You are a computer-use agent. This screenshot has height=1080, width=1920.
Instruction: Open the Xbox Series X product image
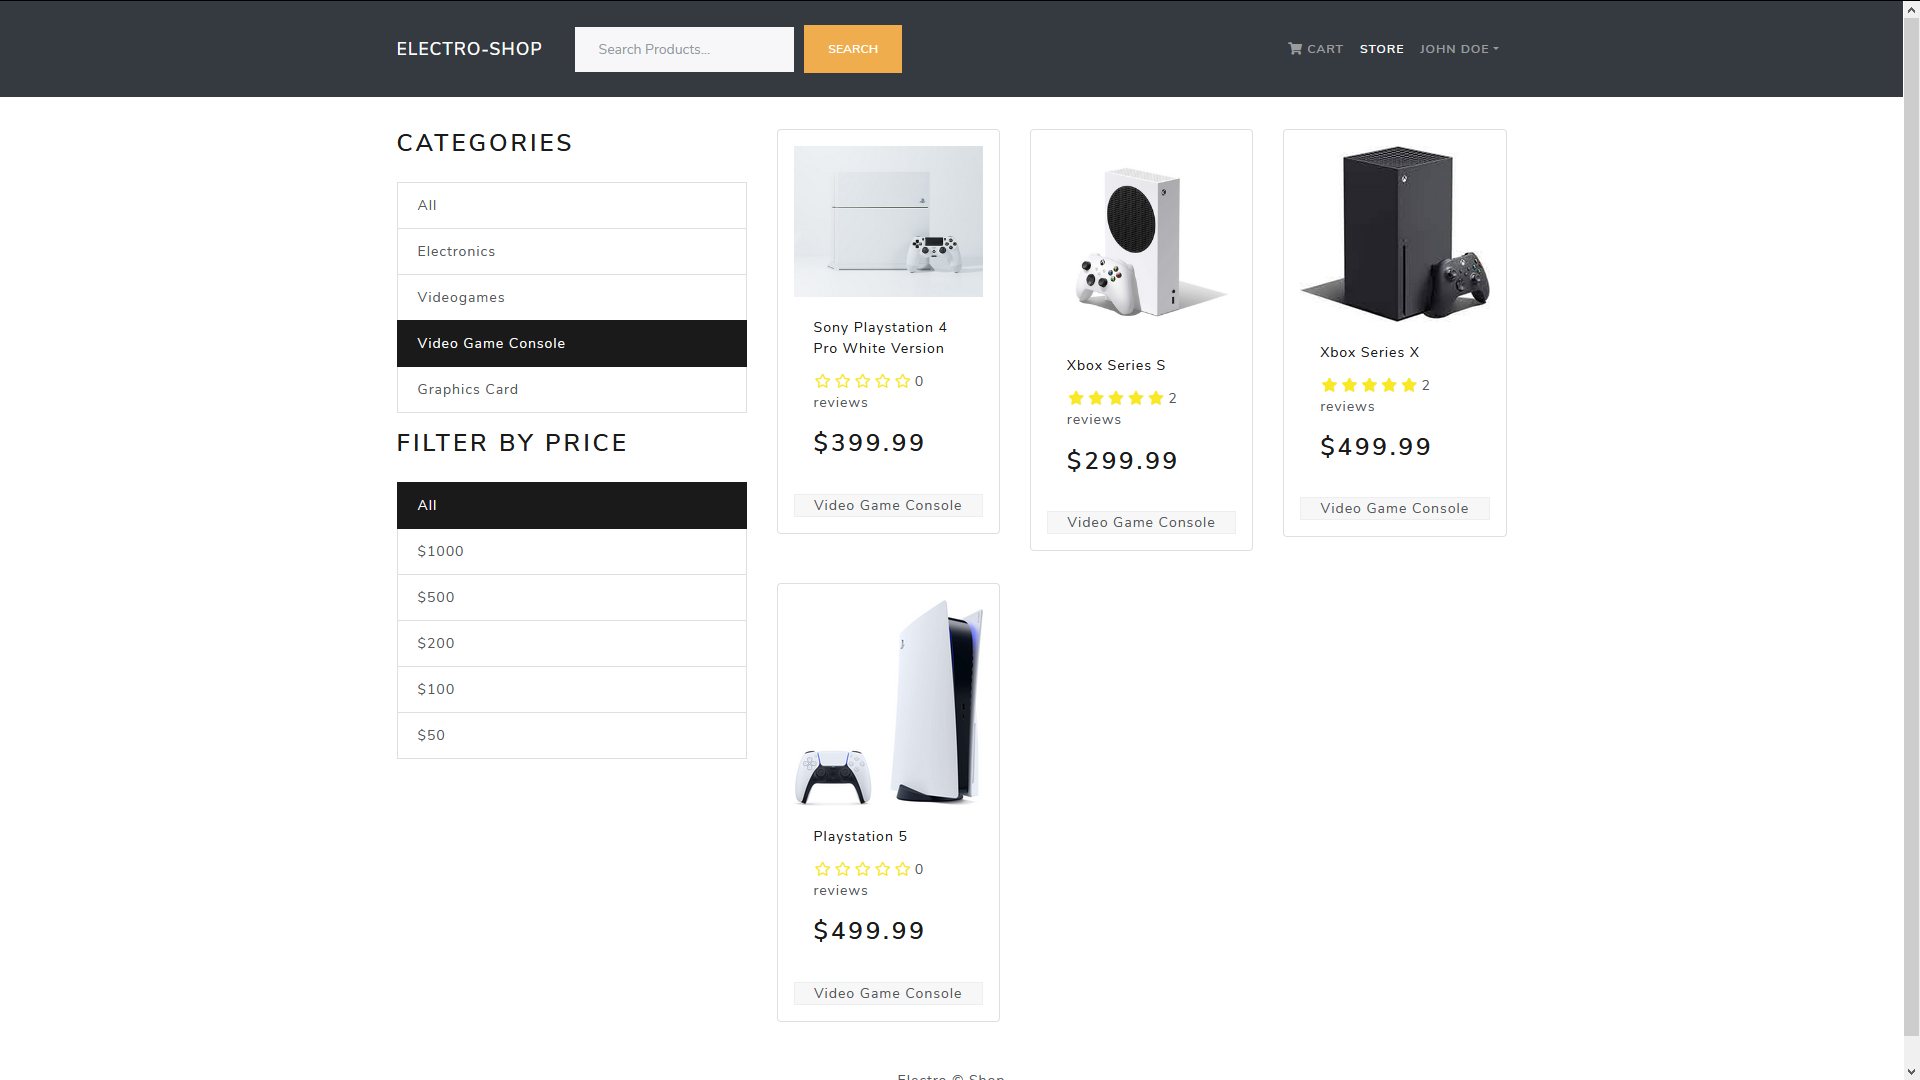coord(1394,234)
